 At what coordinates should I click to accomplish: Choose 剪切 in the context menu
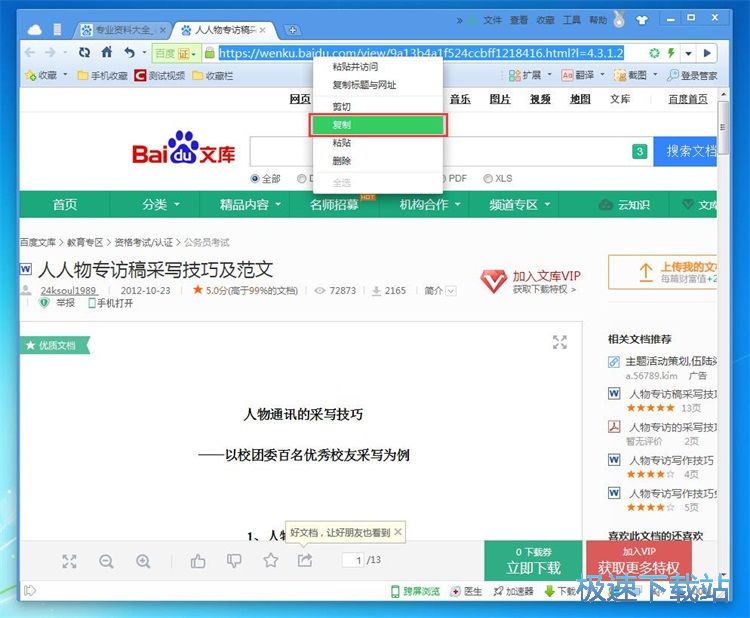coord(378,107)
